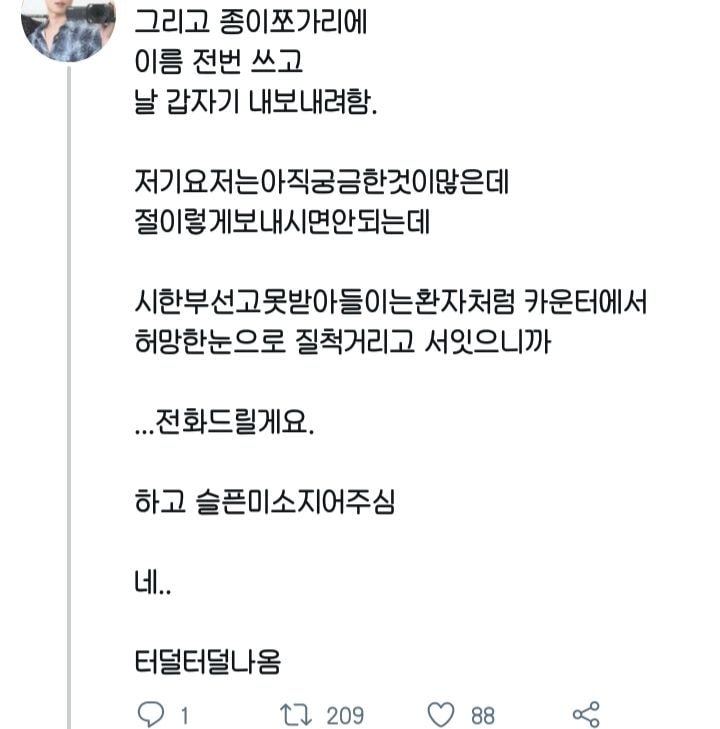The width and height of the screenshot is (720, 729).
Task: Retweet this tweet using the arrows icon
Action: (296, 714)
